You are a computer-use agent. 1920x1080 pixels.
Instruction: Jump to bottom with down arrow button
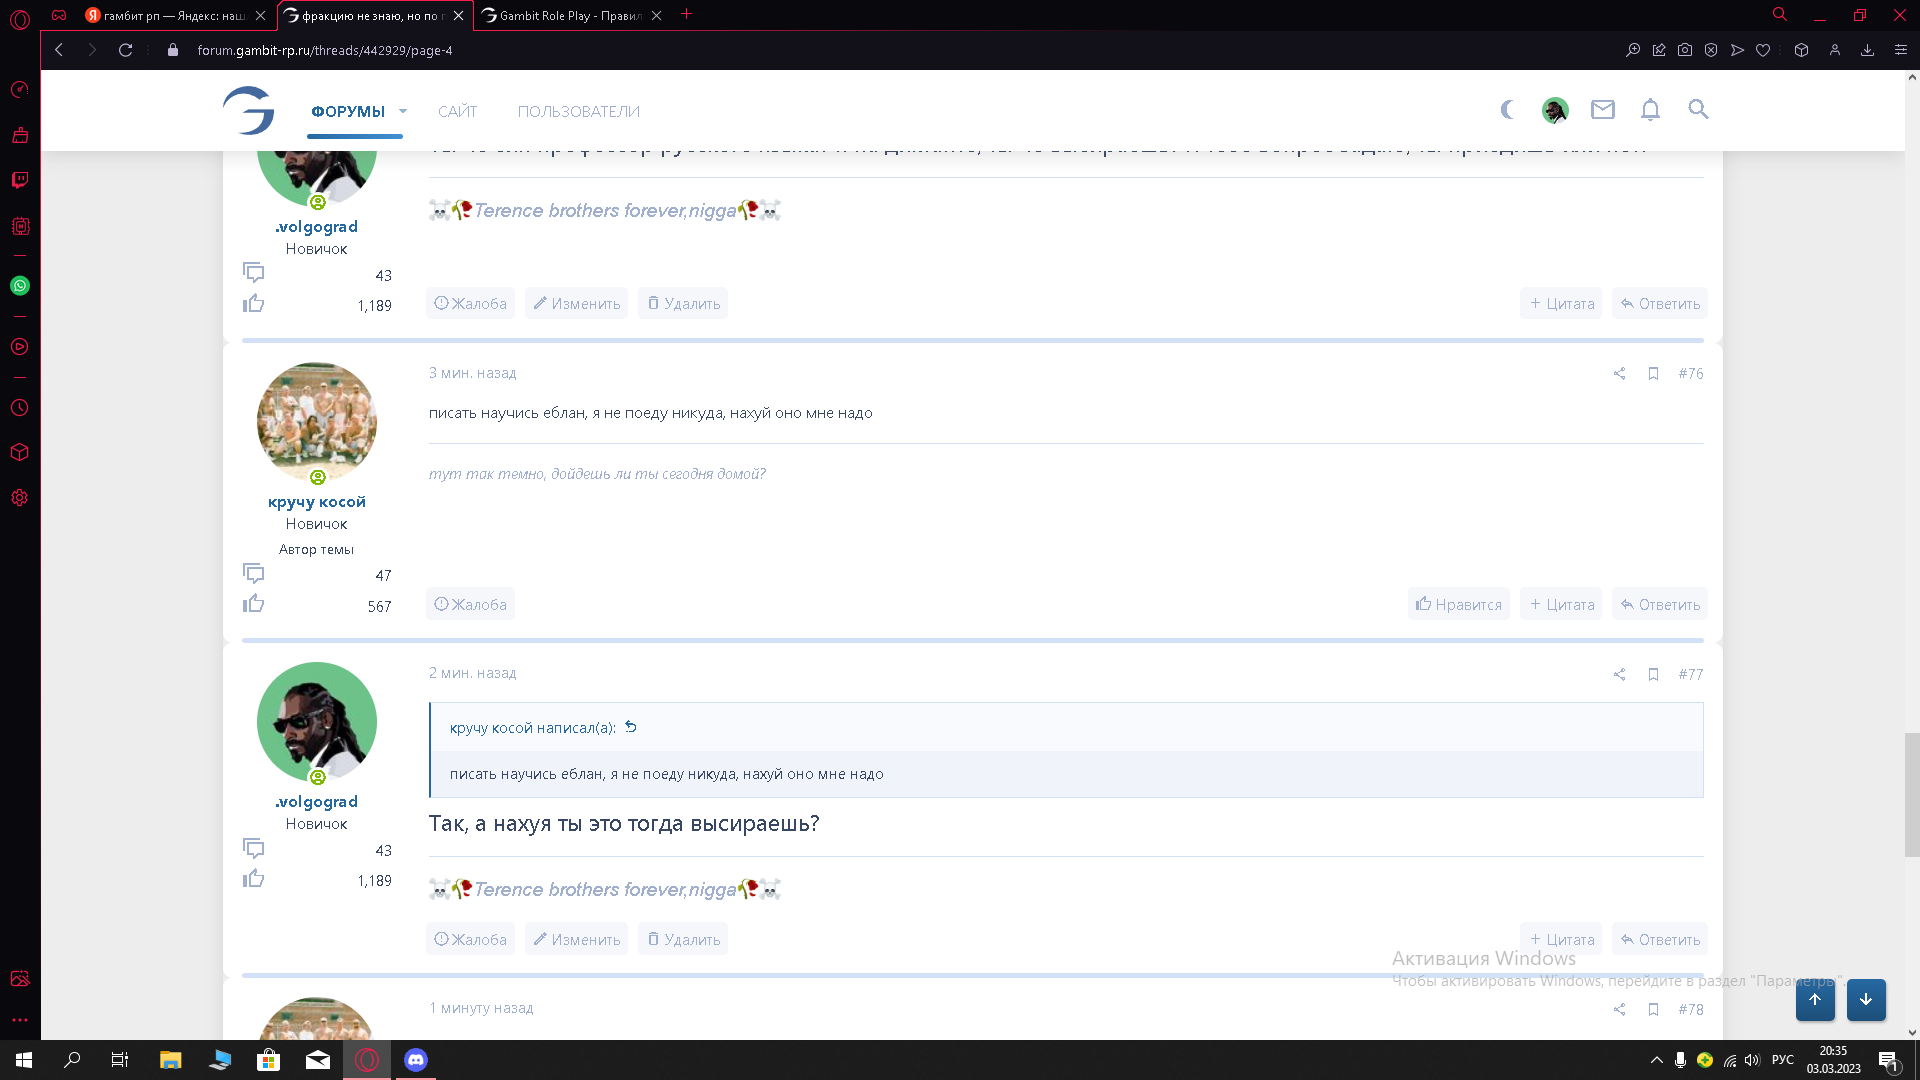click(1865, 999)
